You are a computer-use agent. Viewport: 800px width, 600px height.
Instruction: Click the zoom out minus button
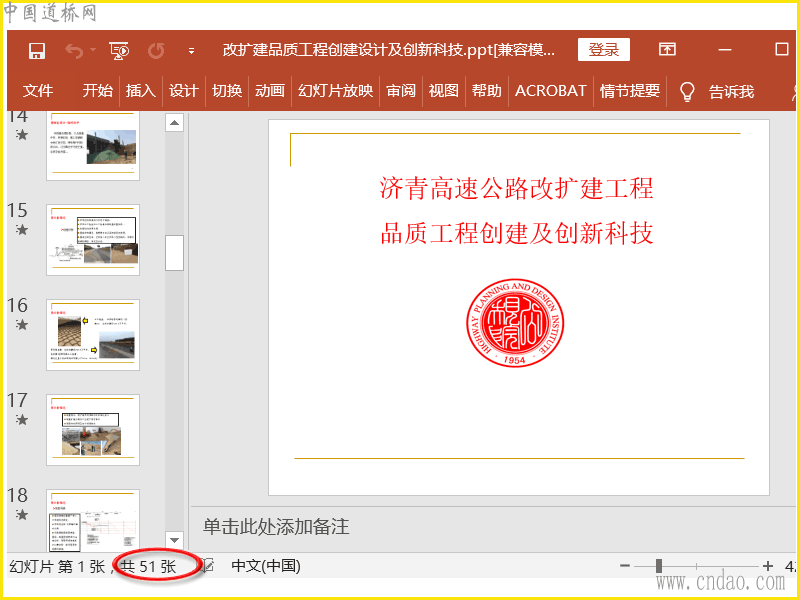point(625,566)
